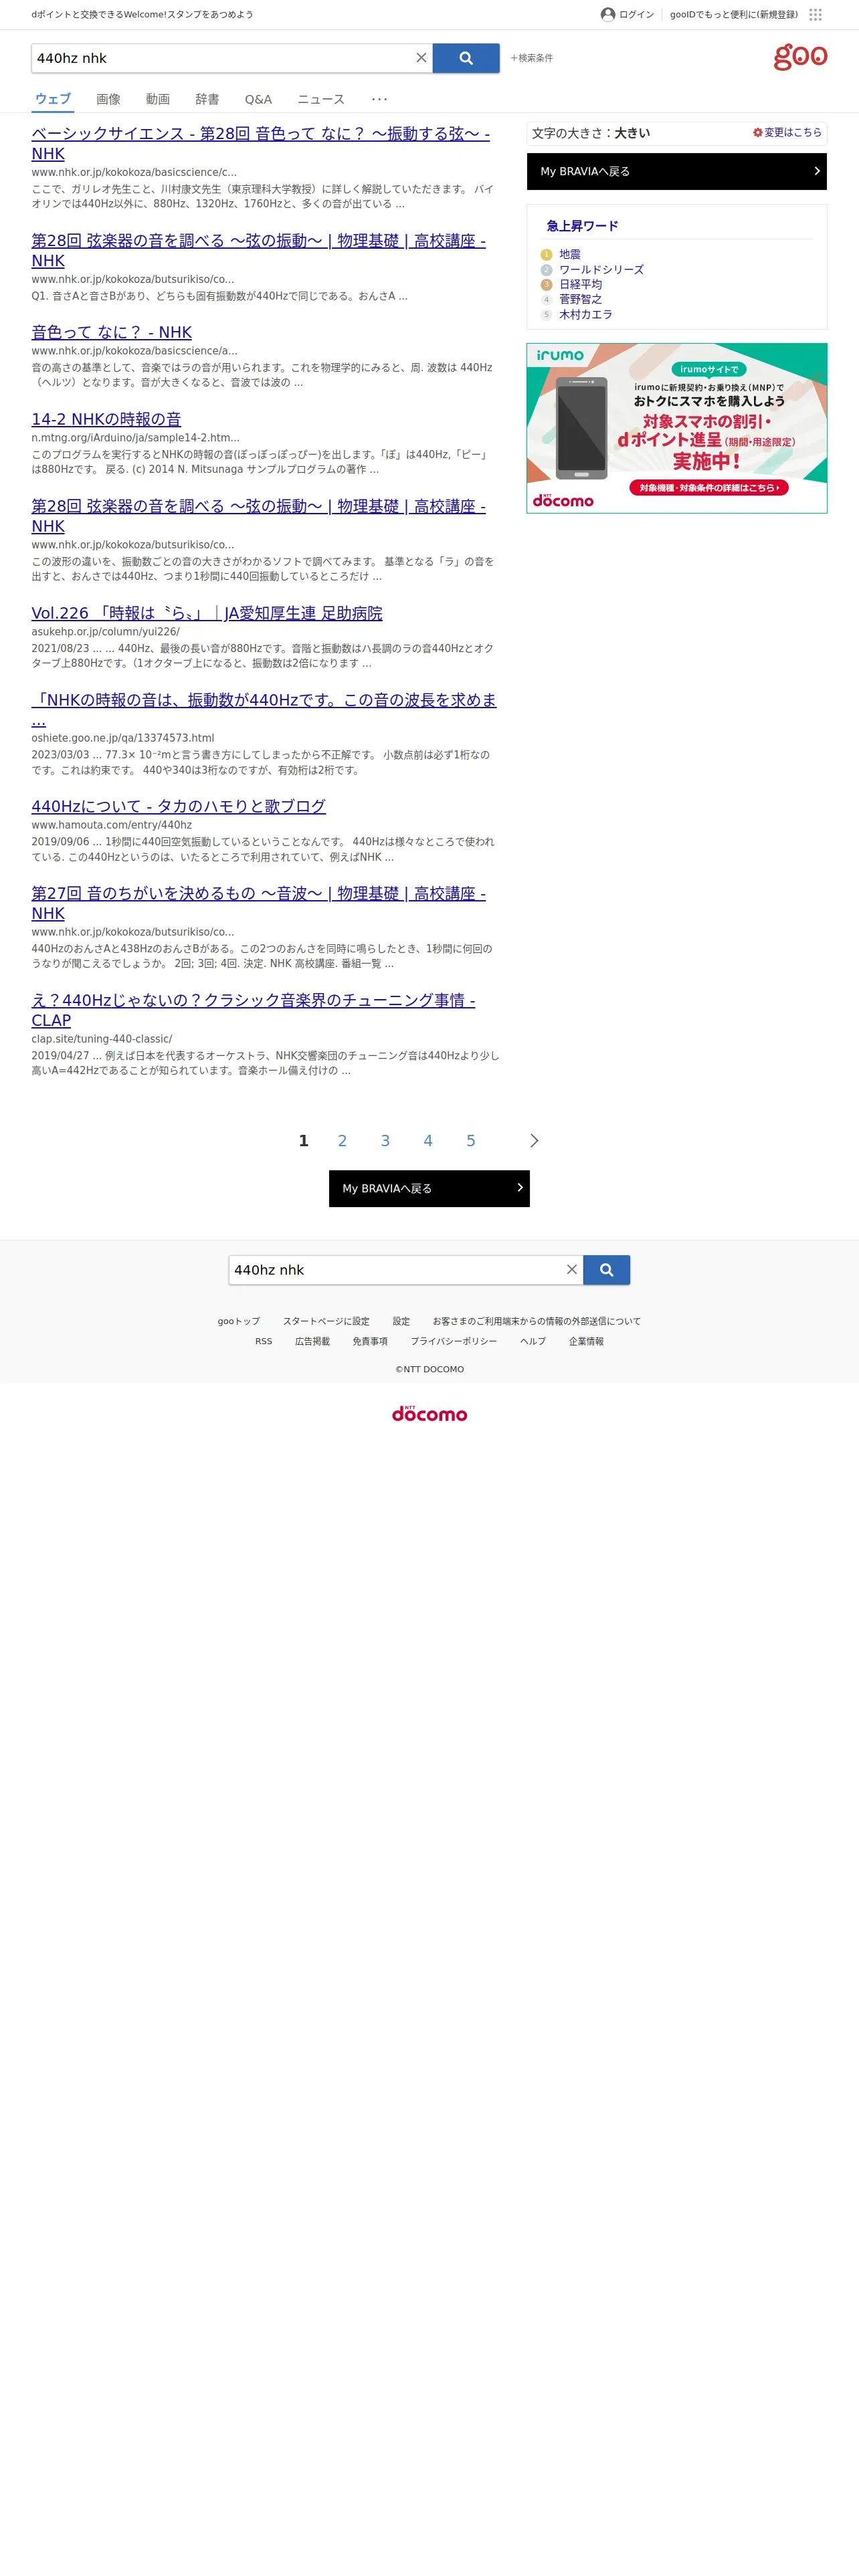This screenshot has height=2576, width=859.
Task: Click gooIDでもっと便利に(新規登録) link
Action: click(x=734, y=15)
